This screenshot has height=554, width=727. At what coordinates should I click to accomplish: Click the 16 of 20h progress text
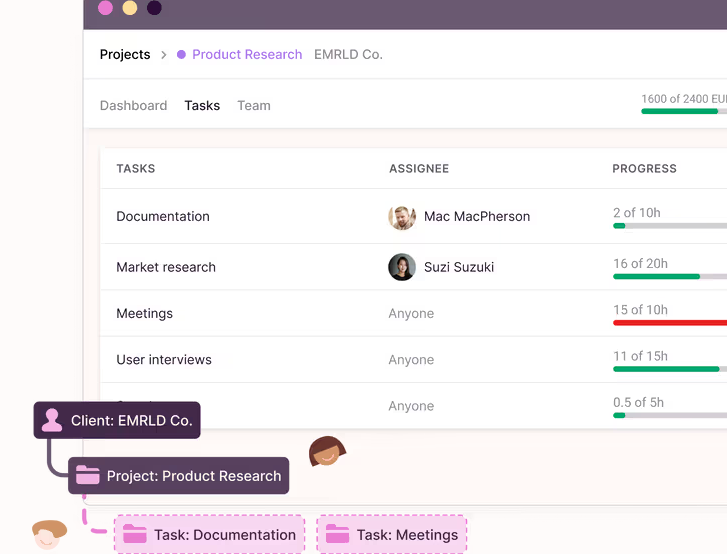tap(640, 263)
